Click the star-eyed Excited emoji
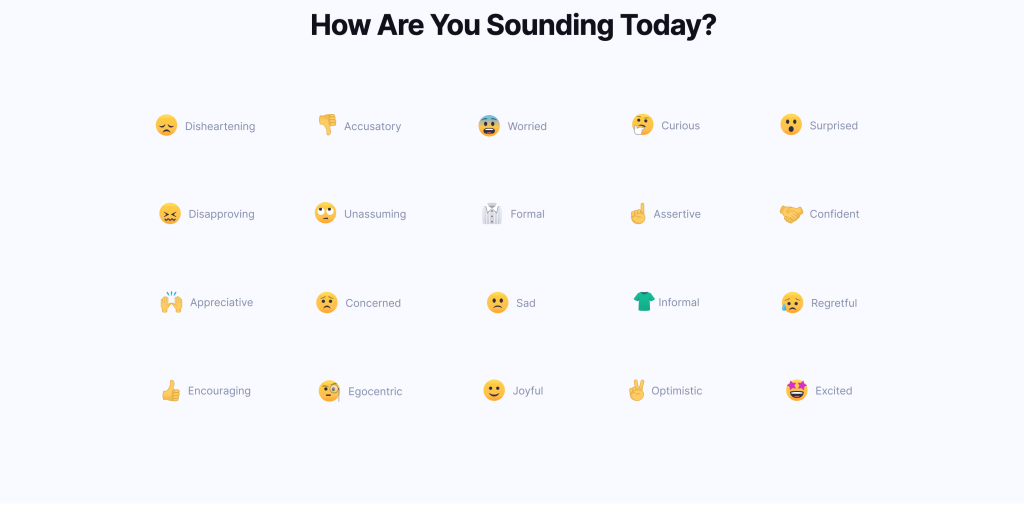The height and width of the screenshot is (506, 1024). coord(797,390)
